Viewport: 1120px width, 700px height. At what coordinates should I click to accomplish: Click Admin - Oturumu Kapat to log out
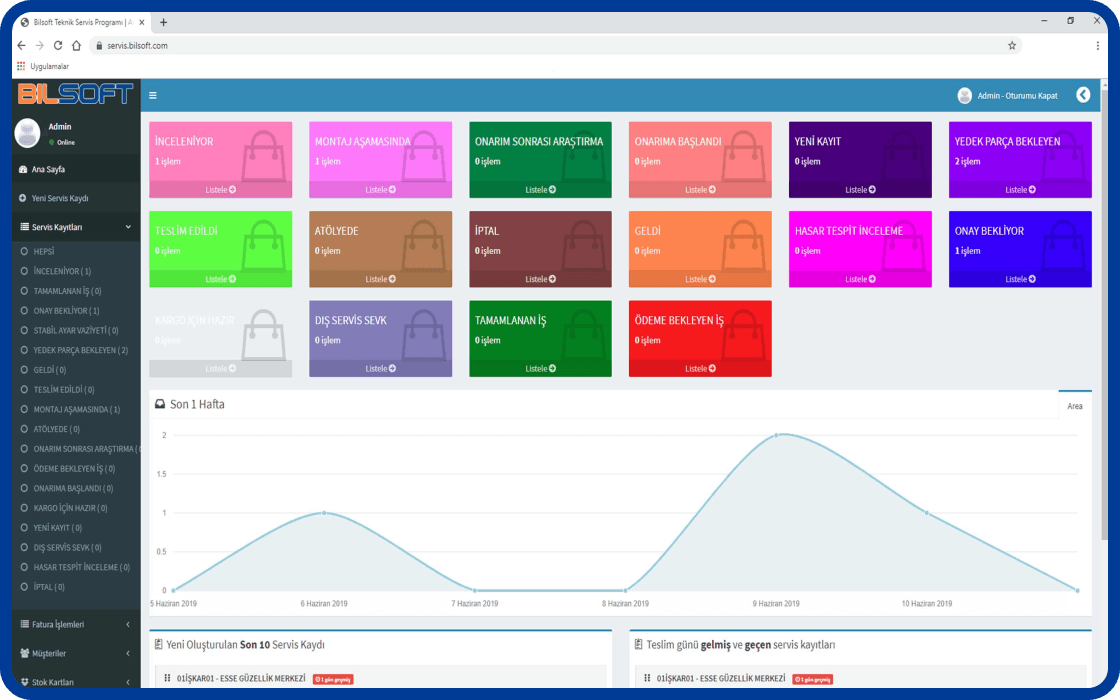click(1017, 96)
